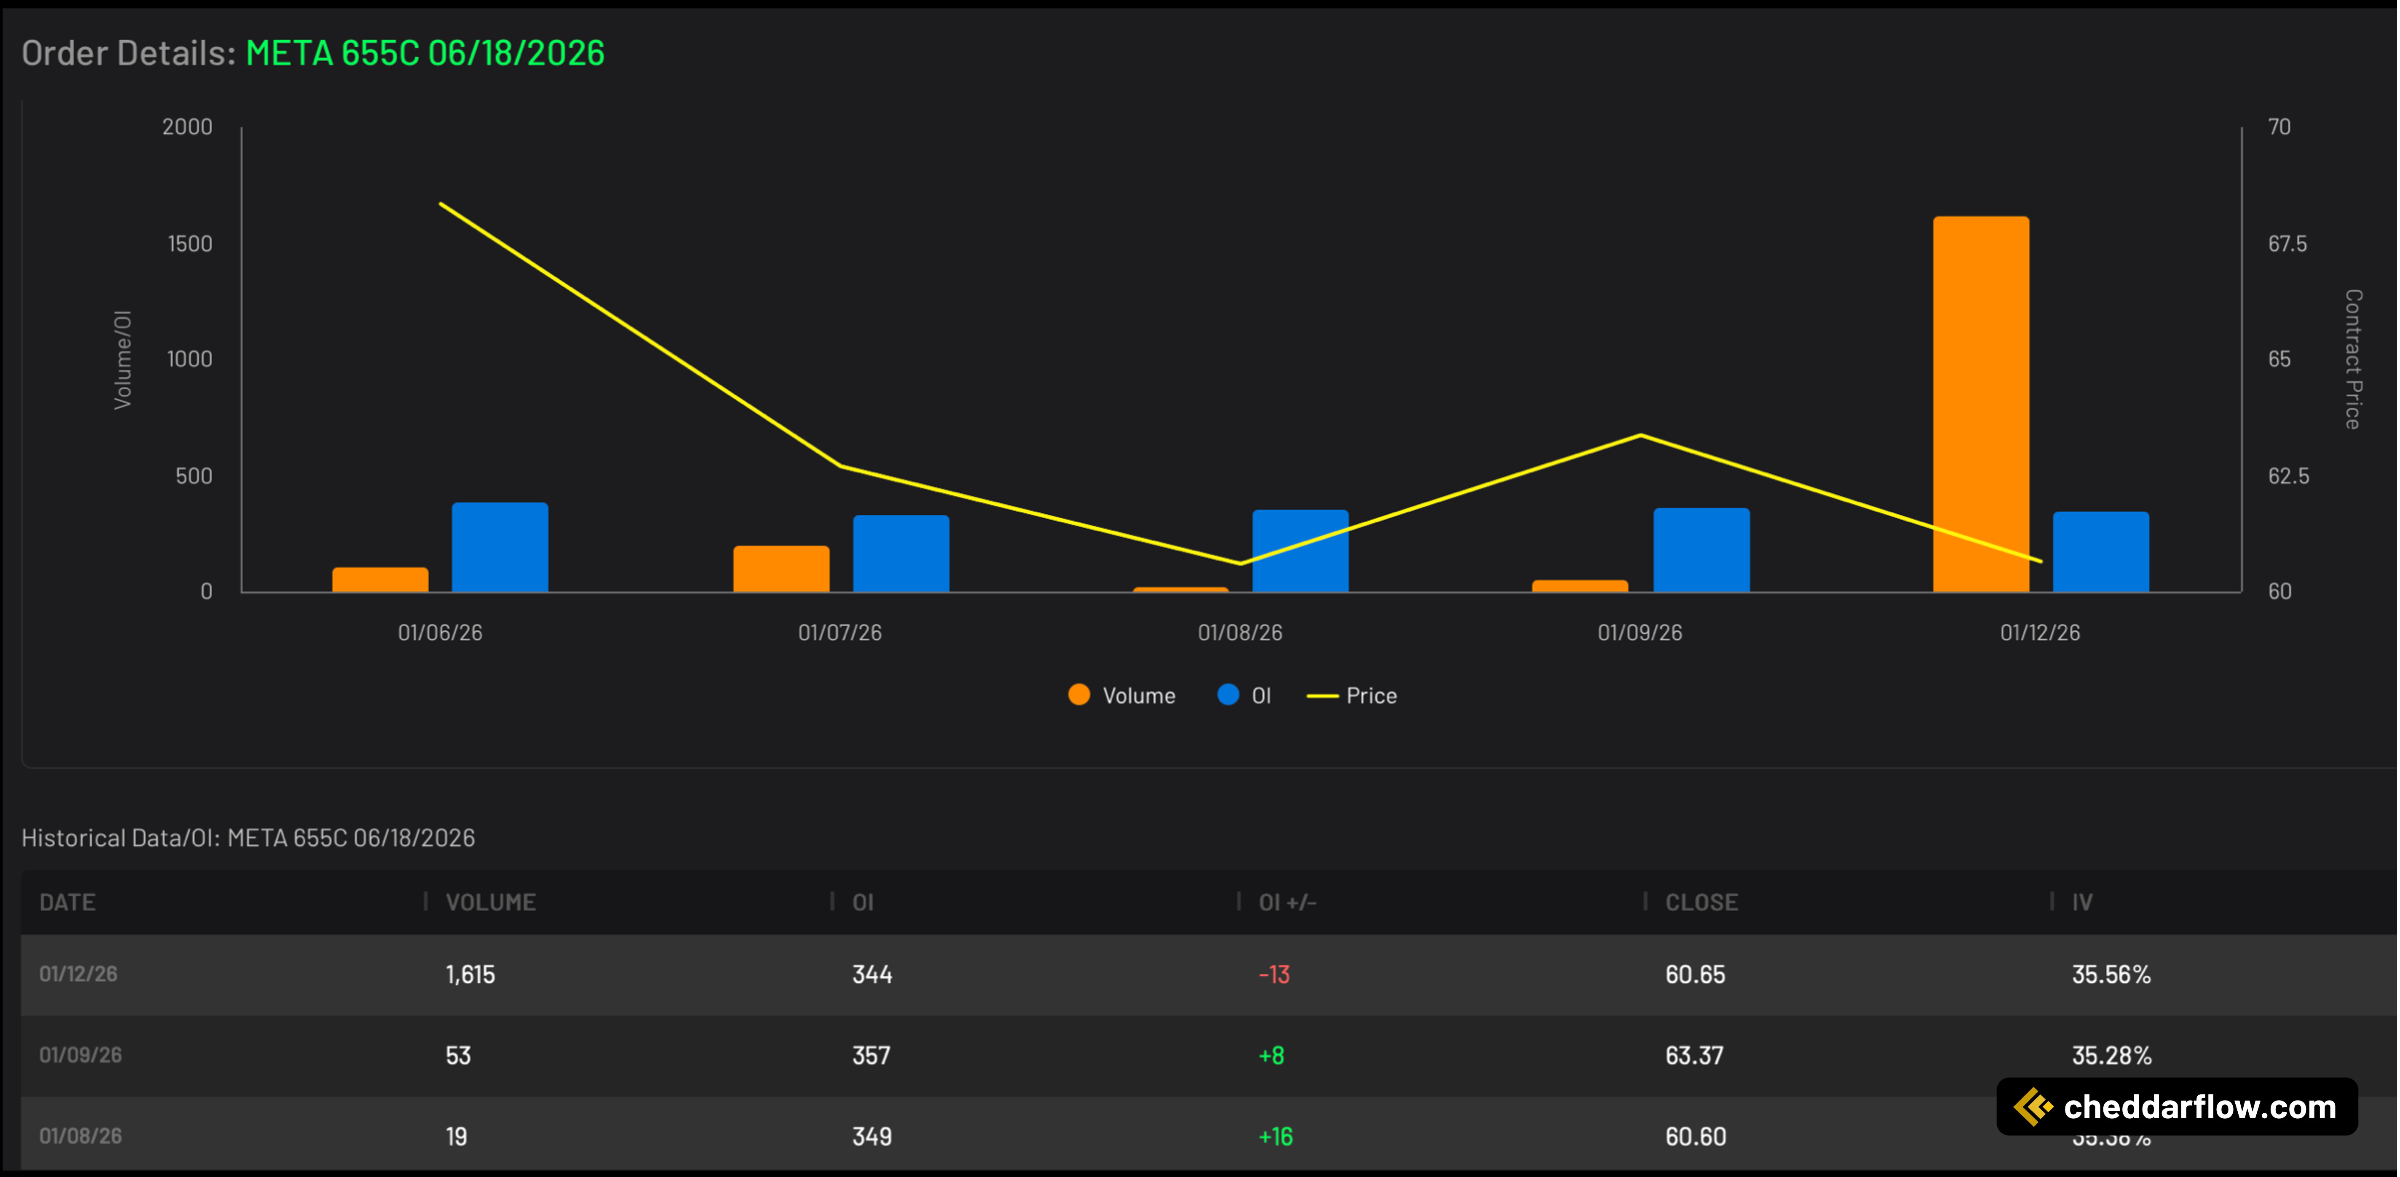Image resolution: width=2400 pixels, height=1177 pixels.
Task: Select the orange Volume bar for 01/12/26
Action: pyautogui.click(x=1981, y=404)
